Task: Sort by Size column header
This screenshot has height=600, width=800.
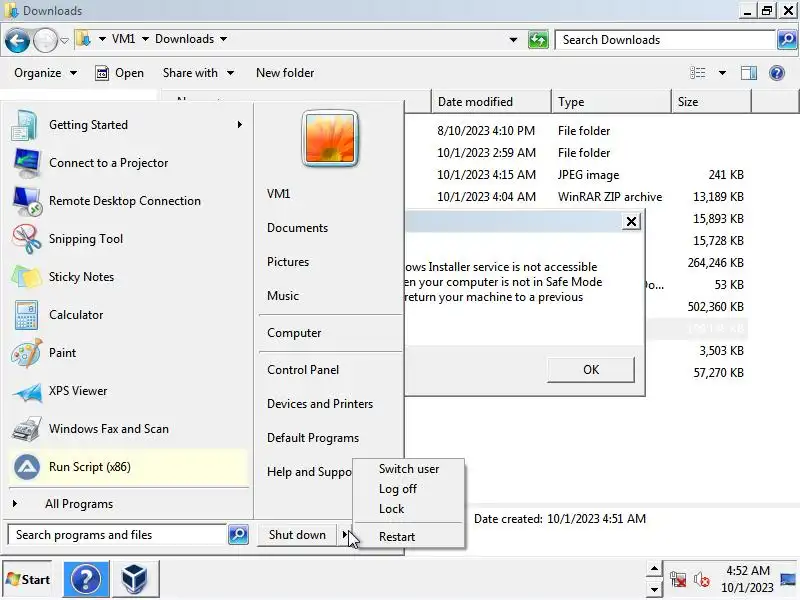Action: pyautogui.click(x=711, y=102)
